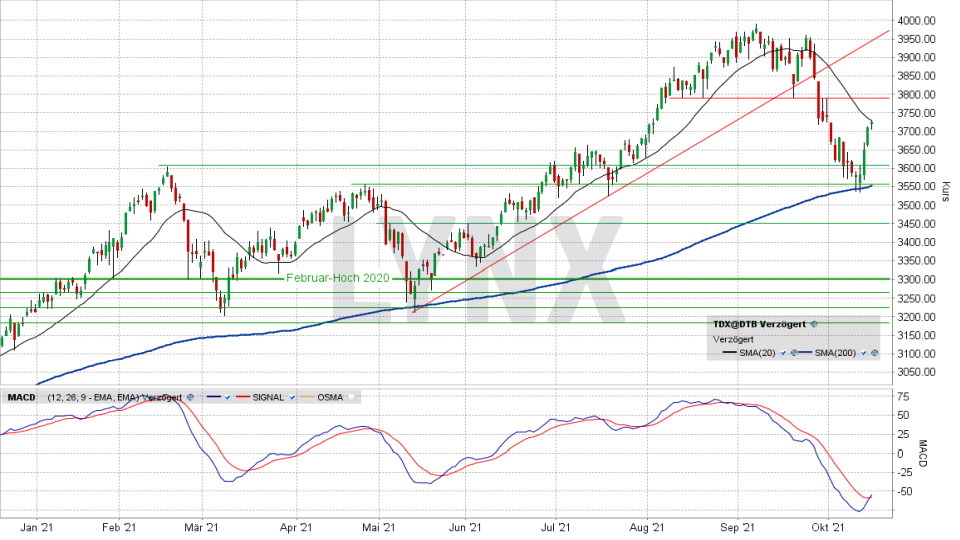Click the 3550.00 price axis value
Screen dimensions: 960x540
point(917,186)
